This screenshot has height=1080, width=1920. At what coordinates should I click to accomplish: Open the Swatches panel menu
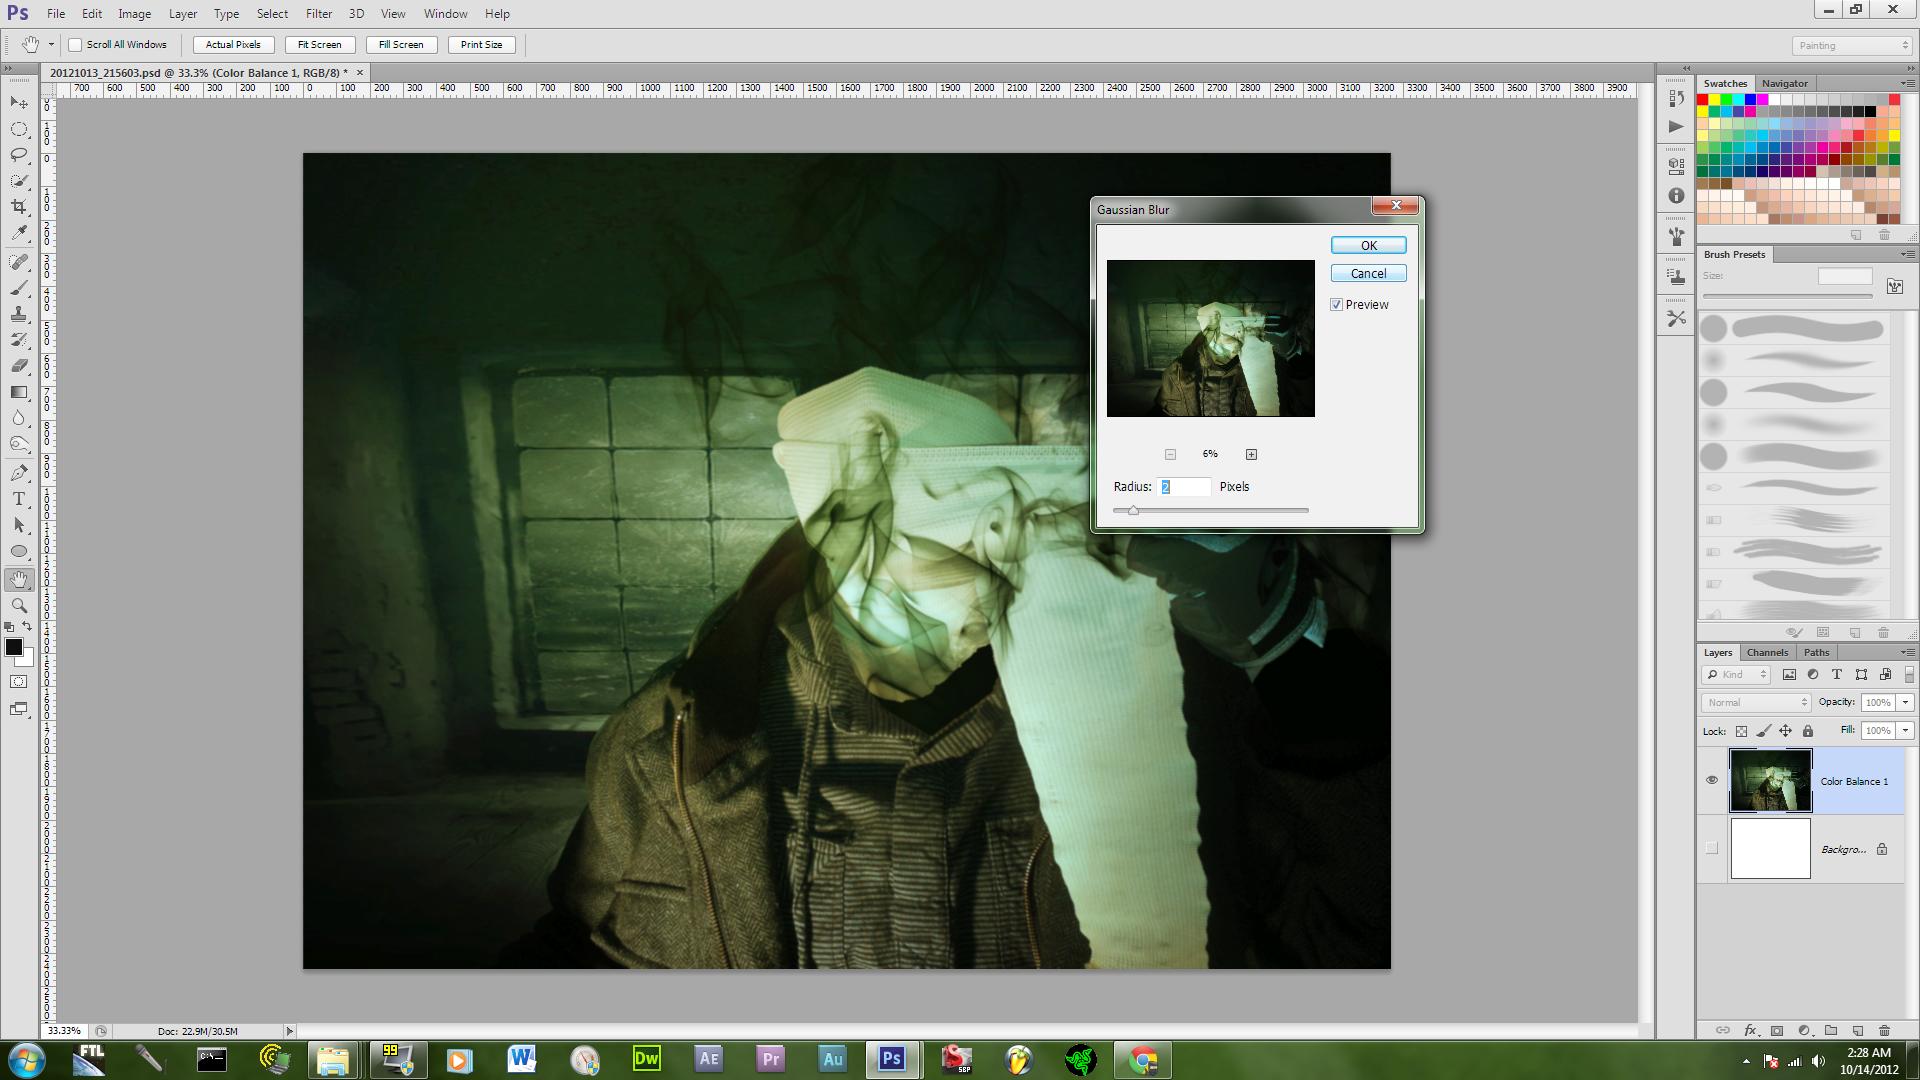(x=1906, y=83)
